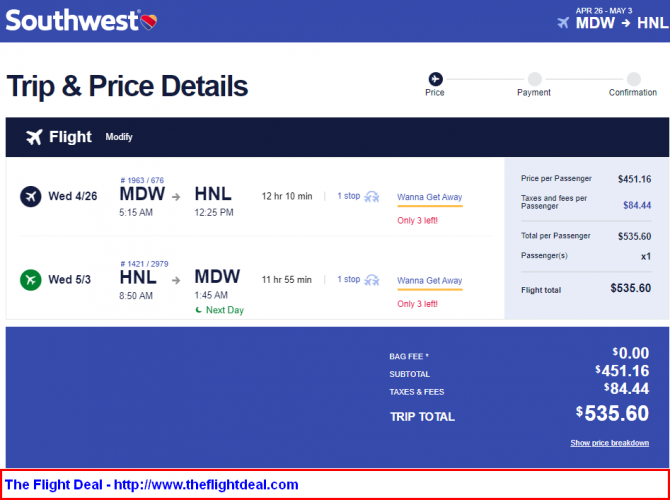Click the 12 hr 10 min duration
670x500 pixels.
point(287,197)
